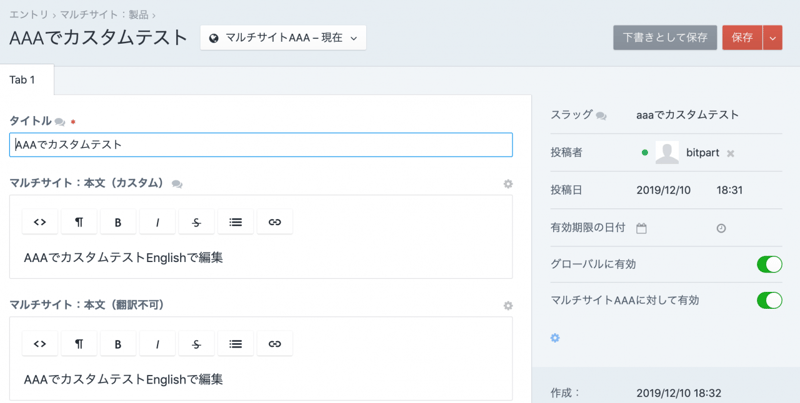This screenshot has width=800, height=403.
Task: Go to エントリ in the breadcrumb
Action: (x=28, y=14)
